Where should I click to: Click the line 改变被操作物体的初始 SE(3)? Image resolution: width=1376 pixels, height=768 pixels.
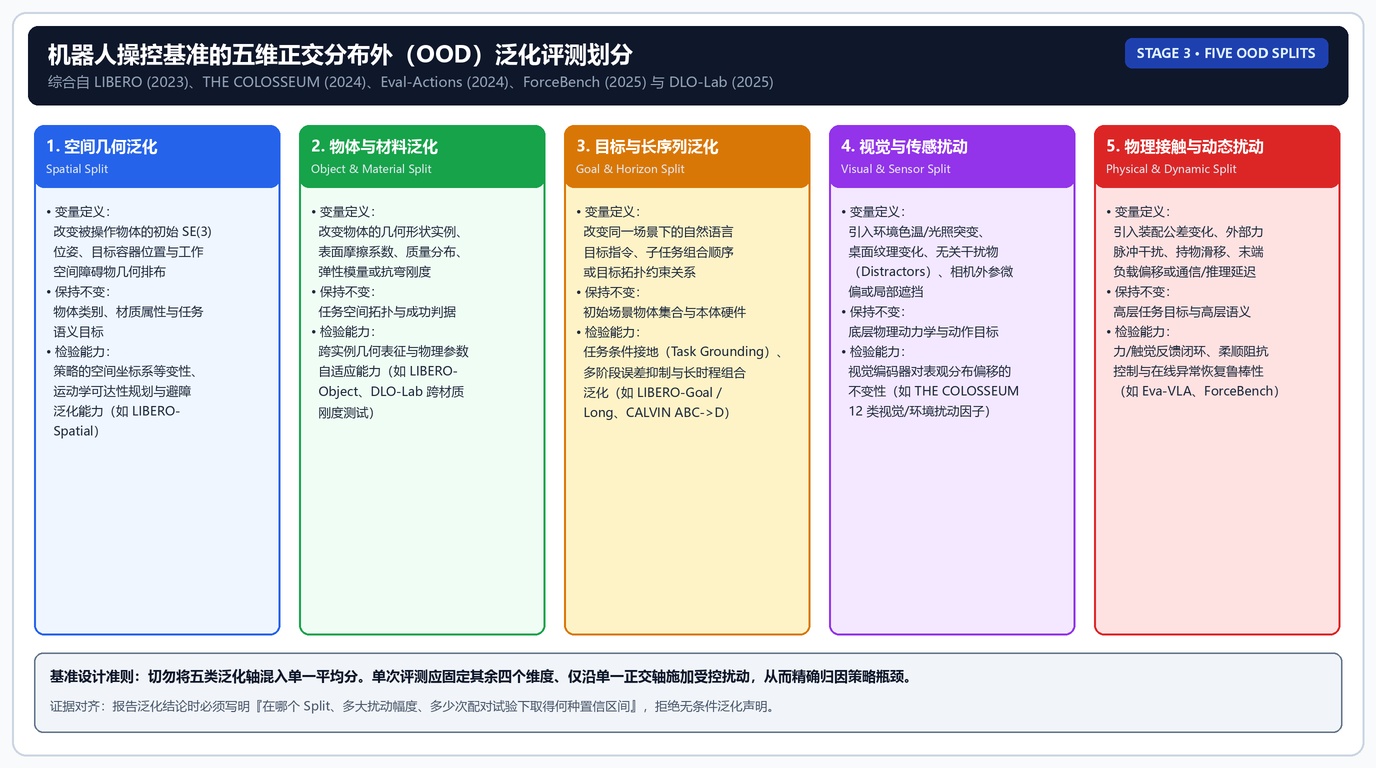pos(133,232)
